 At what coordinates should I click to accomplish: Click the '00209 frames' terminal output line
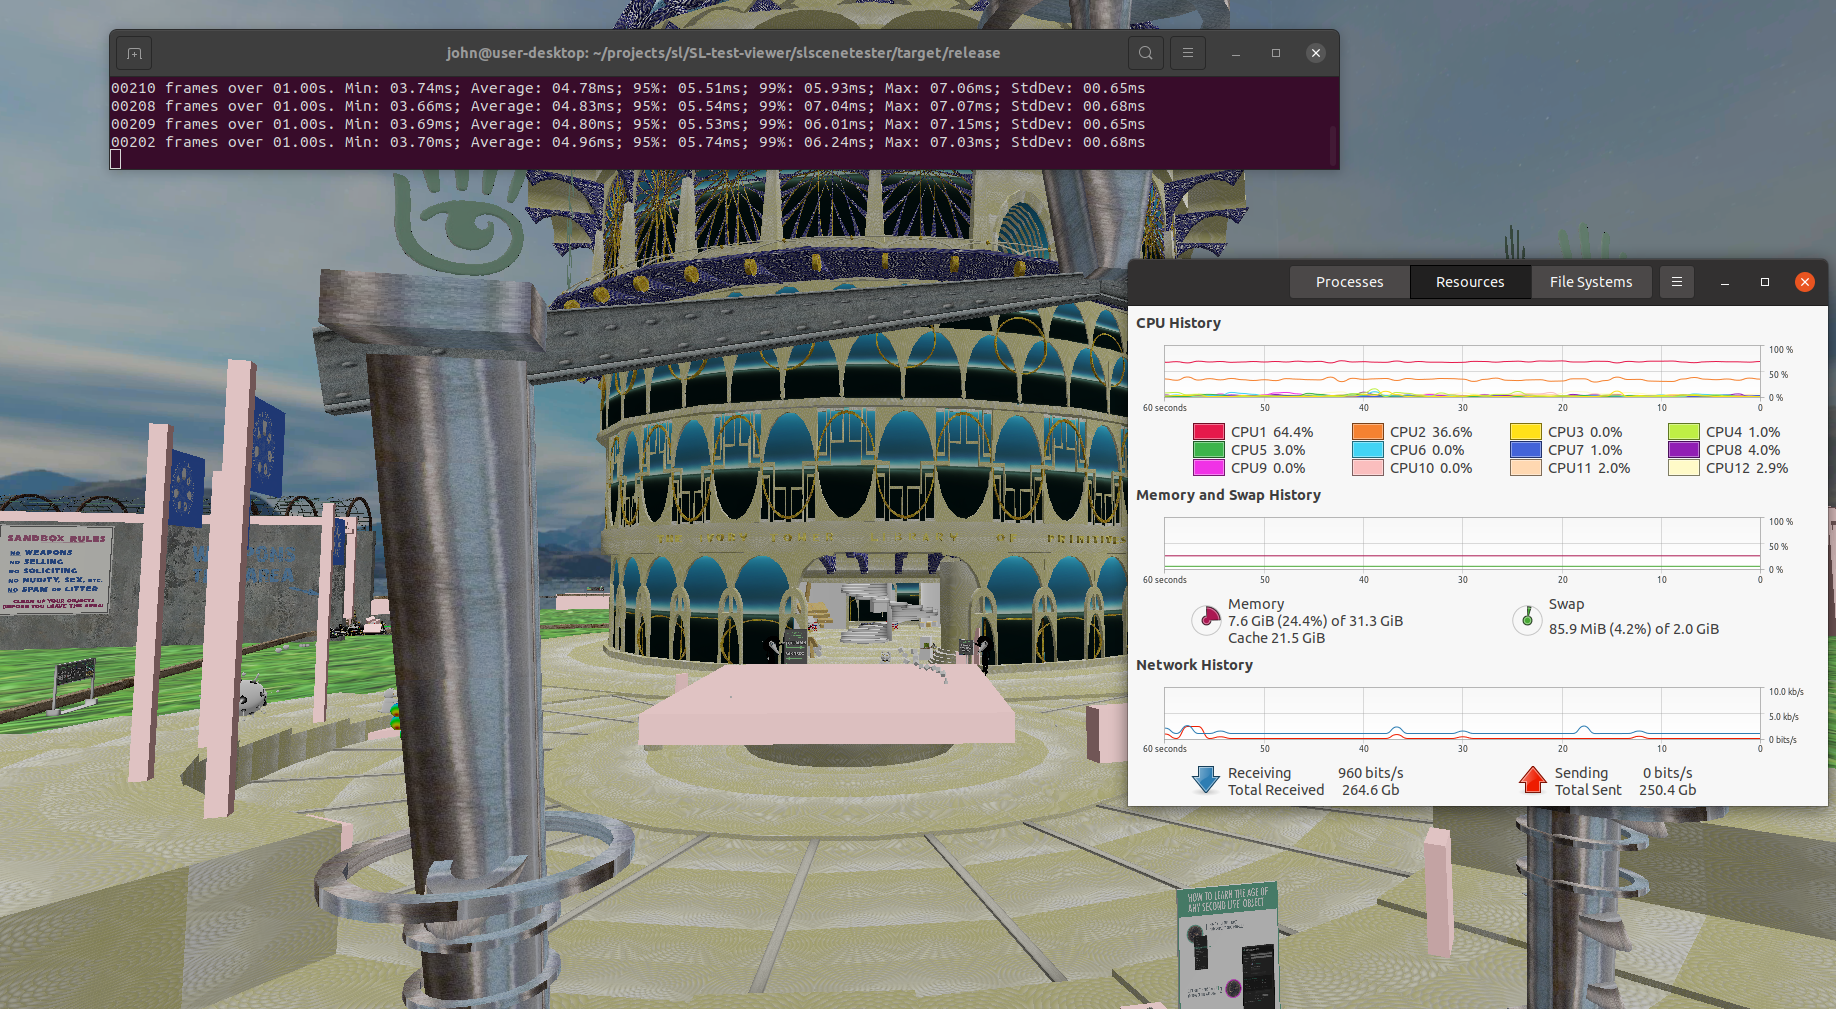tap(628, 124)
